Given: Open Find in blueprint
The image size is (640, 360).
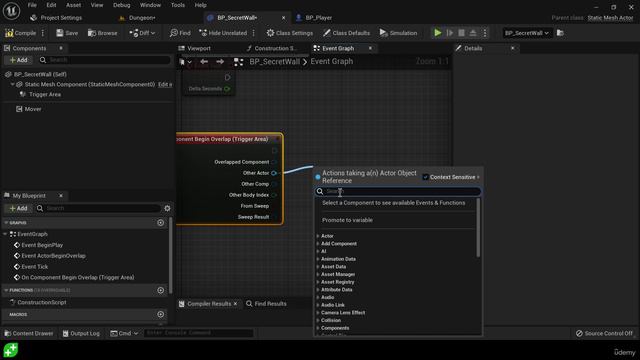Looking at the screenshot, I should pyautogui.click(x=180, y=33).
